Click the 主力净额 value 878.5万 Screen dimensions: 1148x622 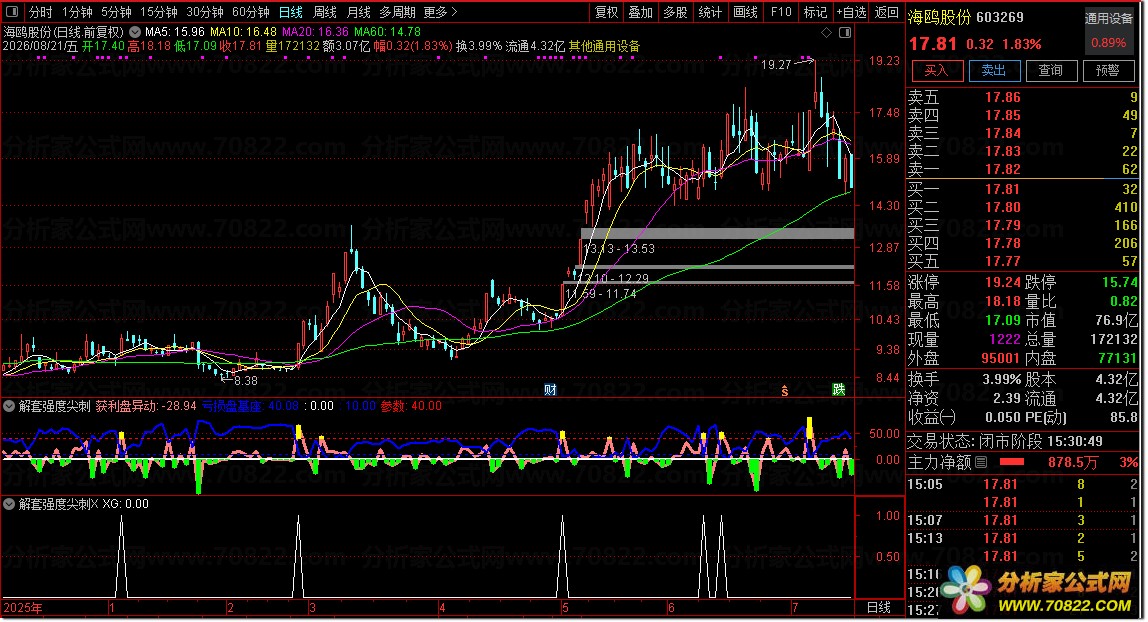click(1073, 462)
